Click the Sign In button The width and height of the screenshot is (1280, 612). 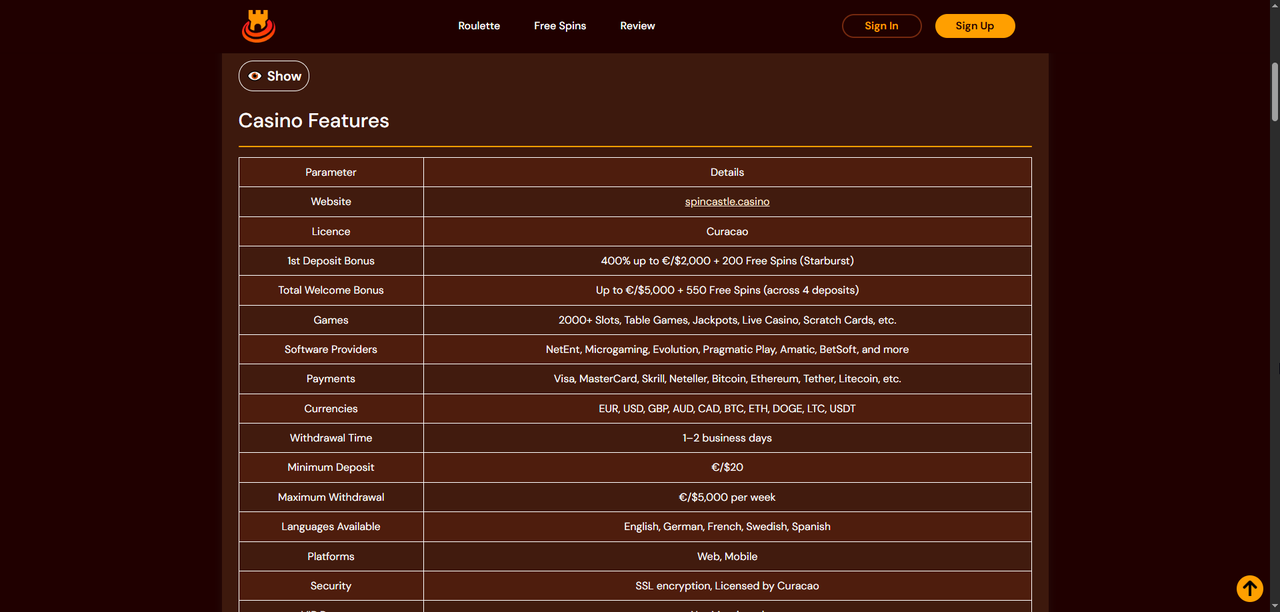tap(881, 26)
